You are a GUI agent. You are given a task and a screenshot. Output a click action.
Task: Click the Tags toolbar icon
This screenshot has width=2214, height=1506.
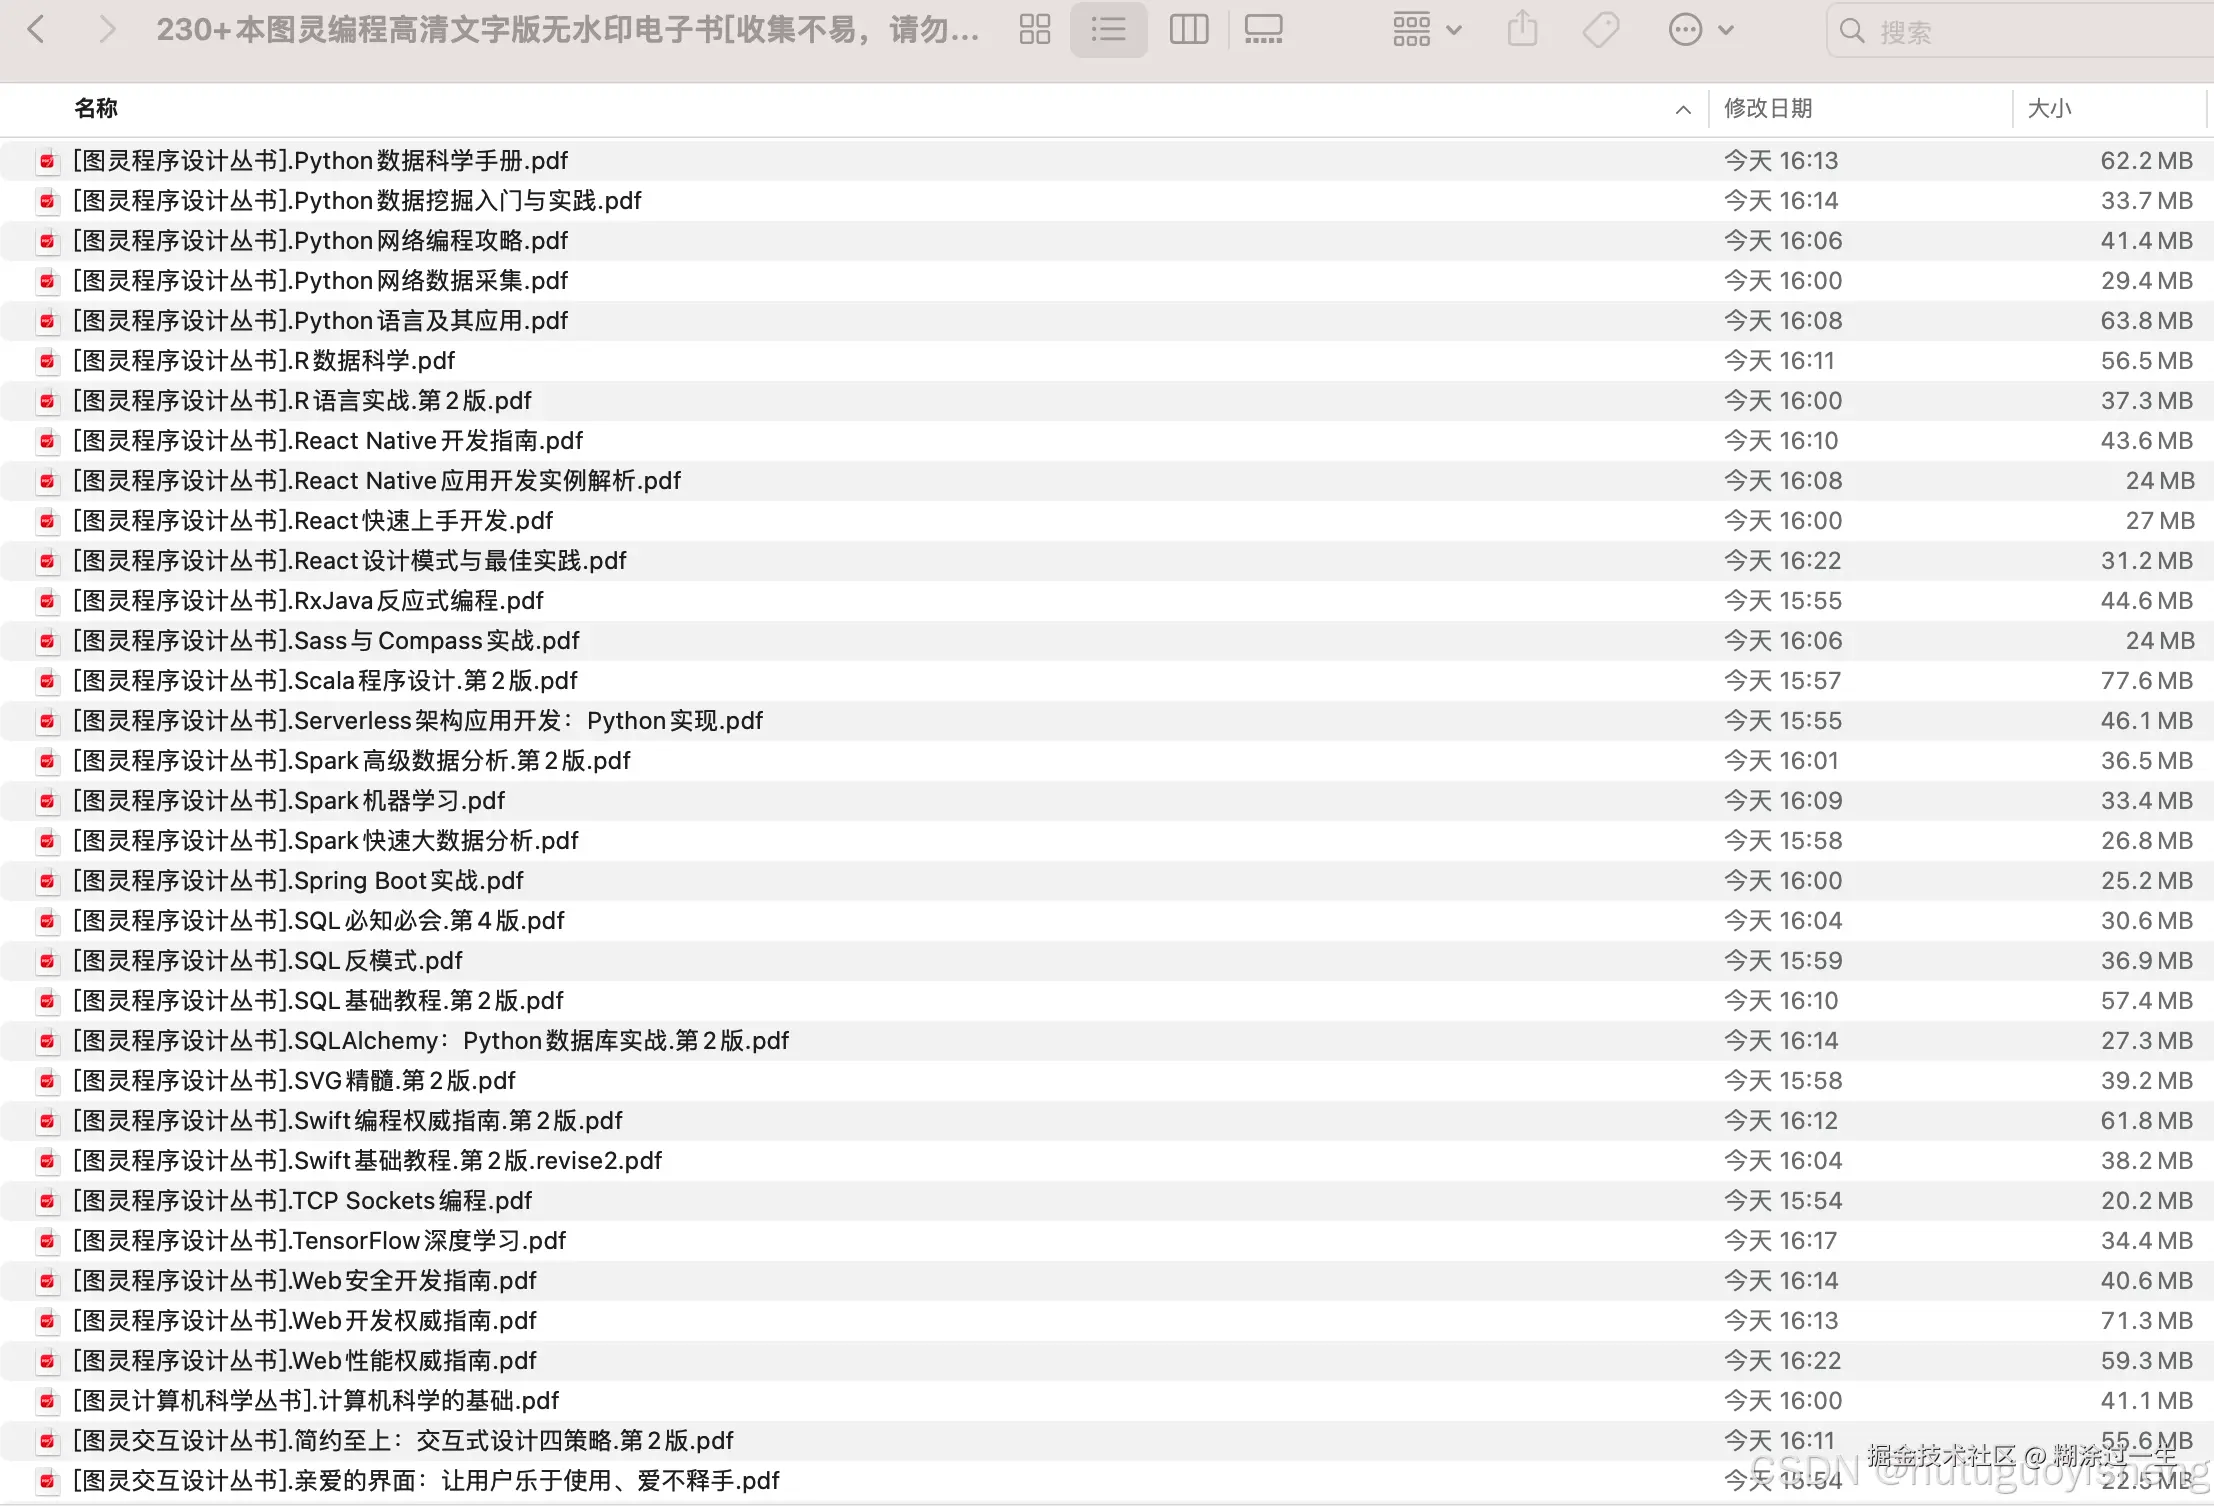1601,29
